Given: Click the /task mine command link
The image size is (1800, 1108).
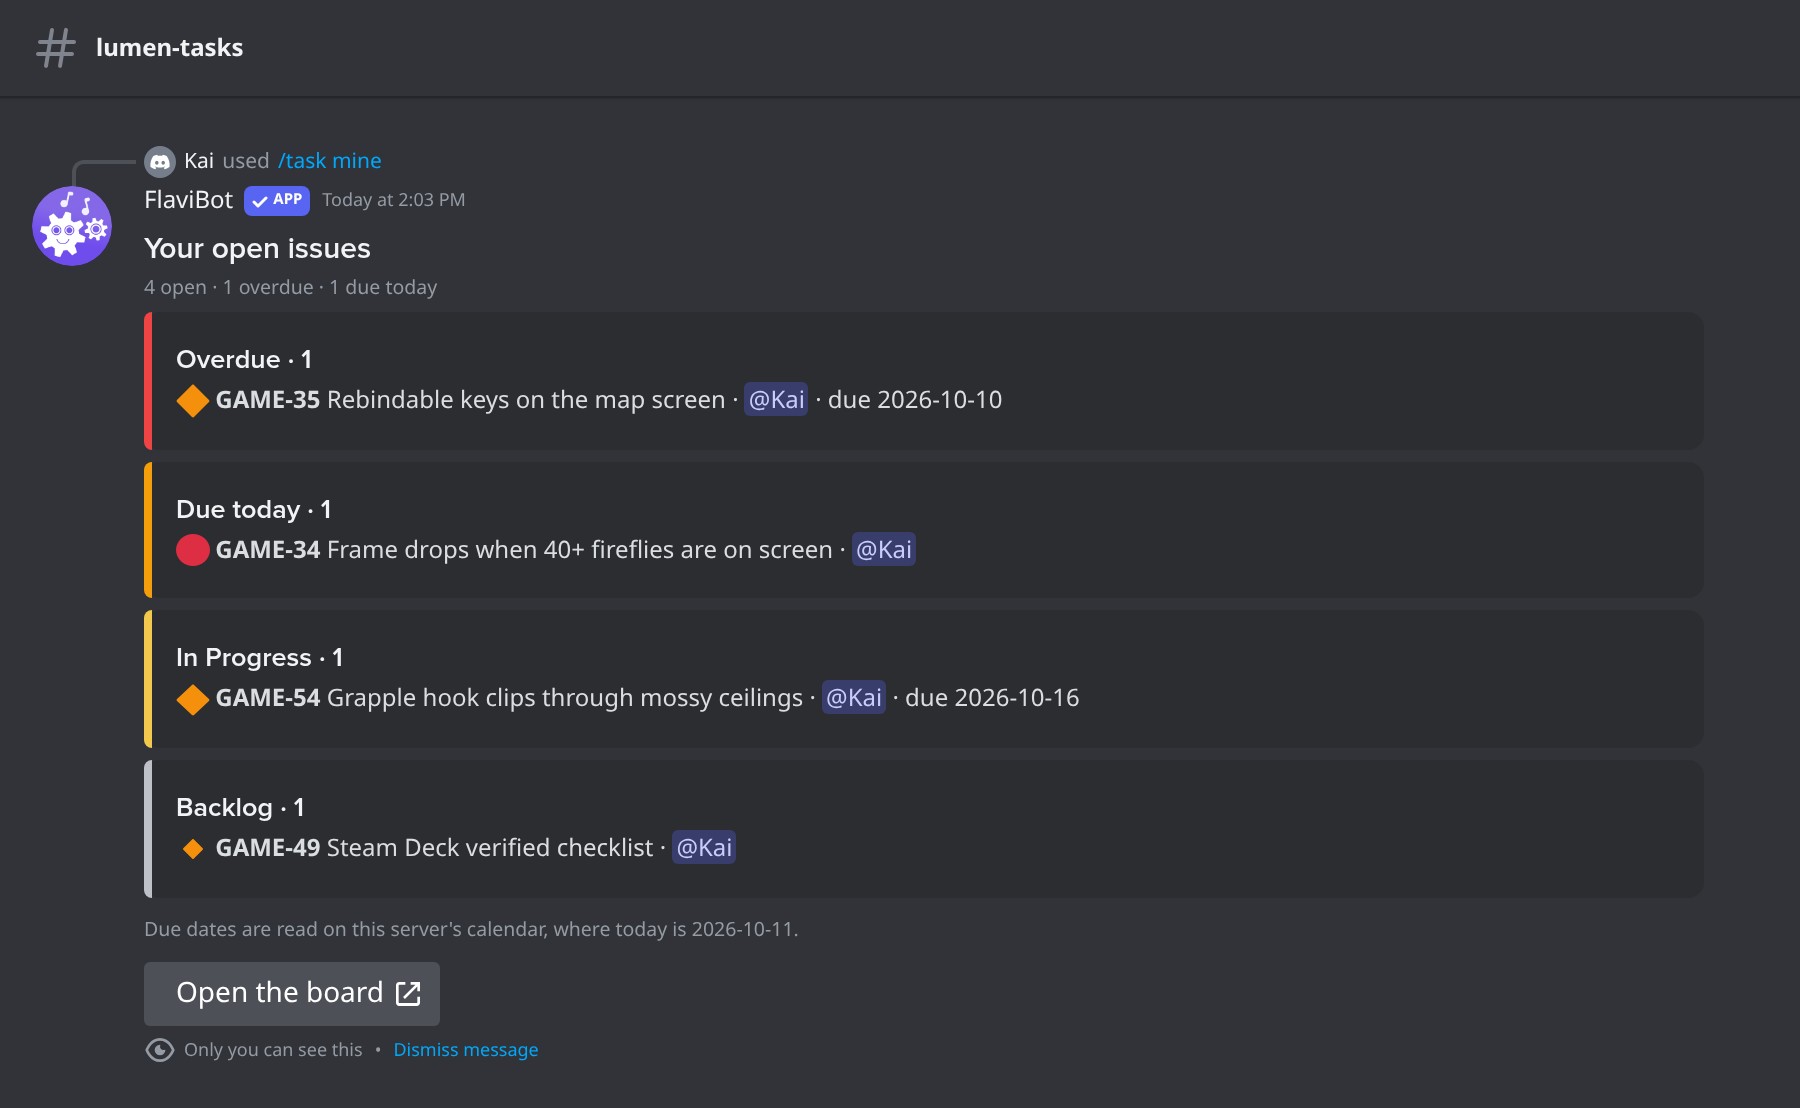Looking at the screenshot, I should coord(330,161).
